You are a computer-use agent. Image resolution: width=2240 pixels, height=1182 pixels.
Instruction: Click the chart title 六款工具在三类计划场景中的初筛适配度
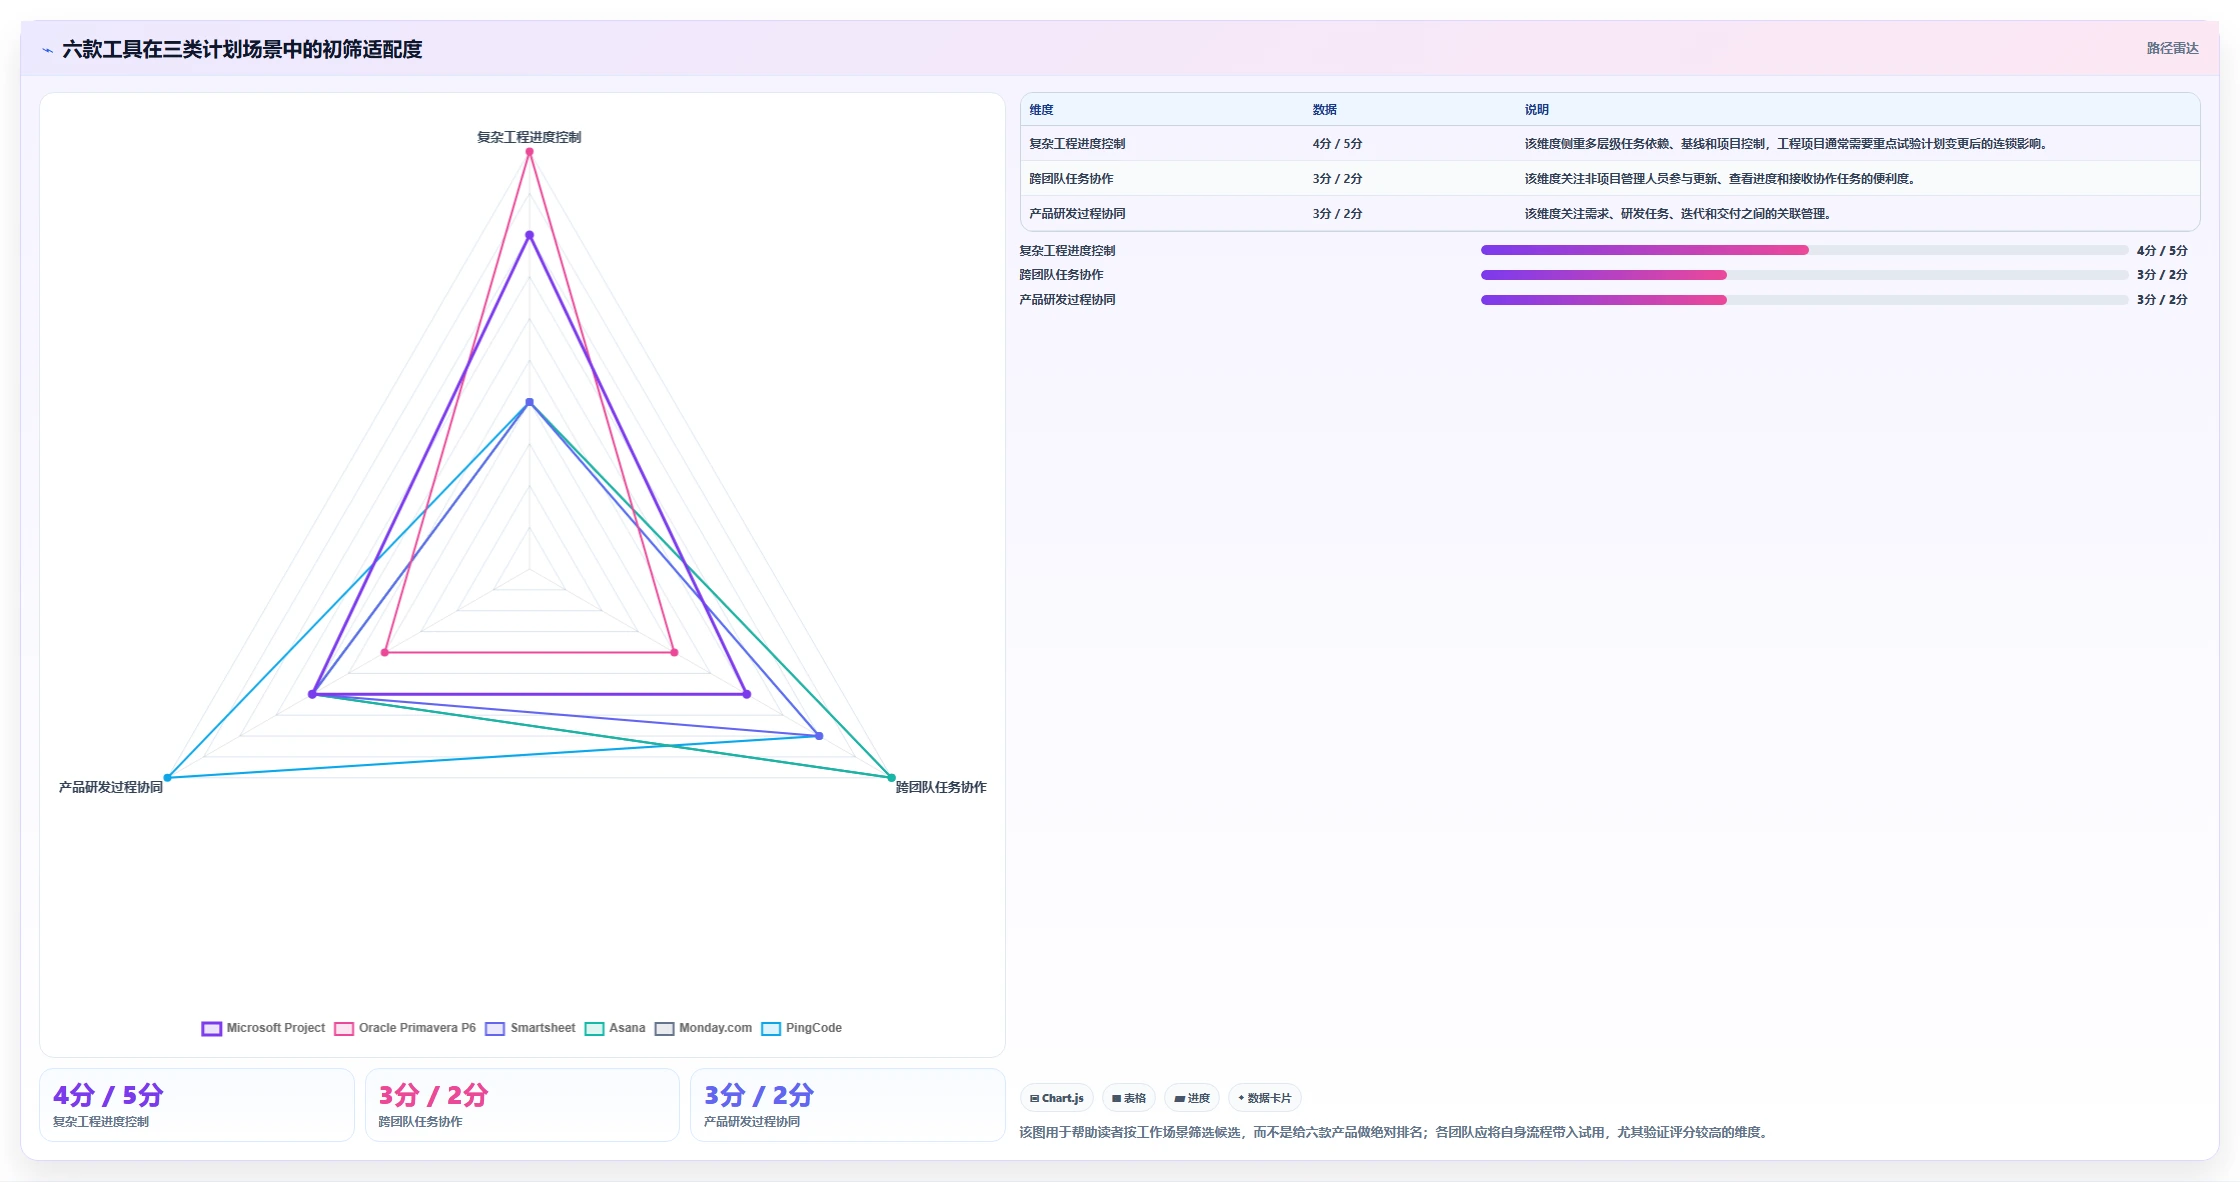tap(242, 49)
